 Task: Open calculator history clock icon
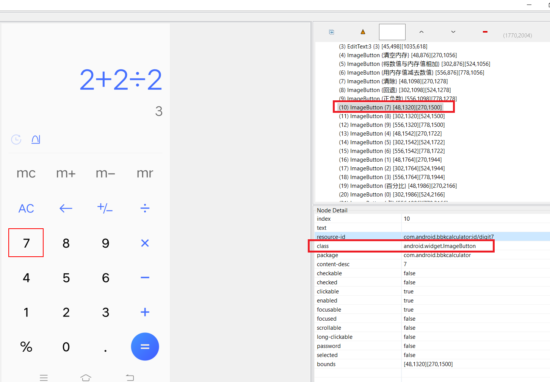point(16,140)
